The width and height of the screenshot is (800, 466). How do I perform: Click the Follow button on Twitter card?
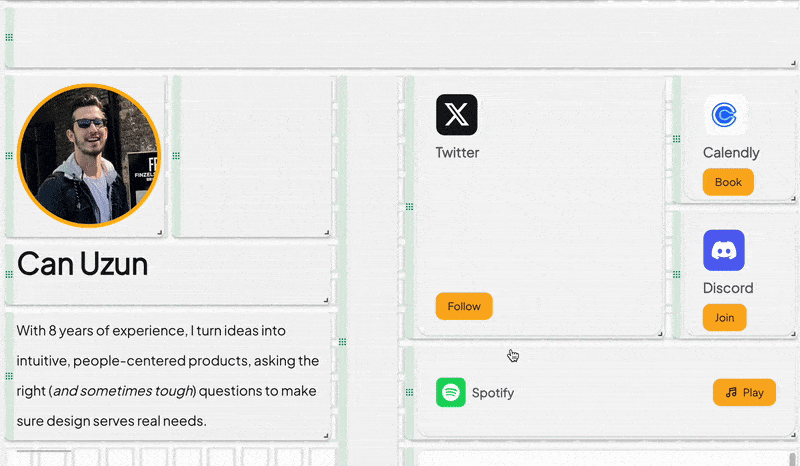pos(464,306)
